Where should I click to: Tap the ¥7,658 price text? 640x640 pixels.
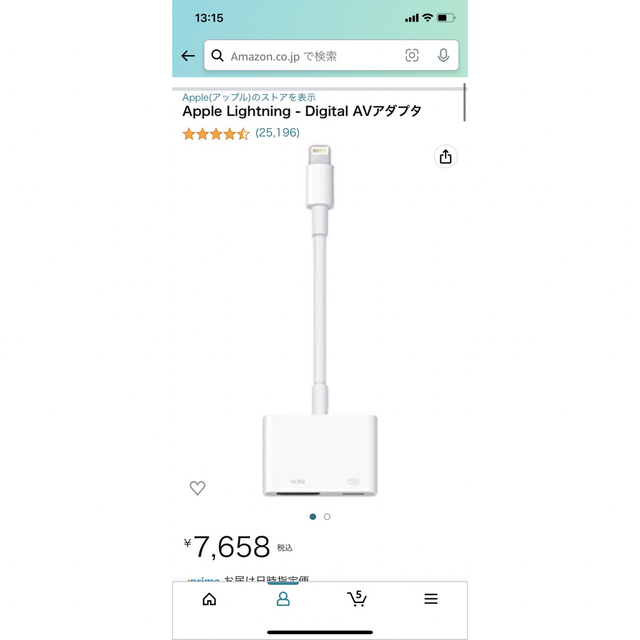(x=227, y=547)
